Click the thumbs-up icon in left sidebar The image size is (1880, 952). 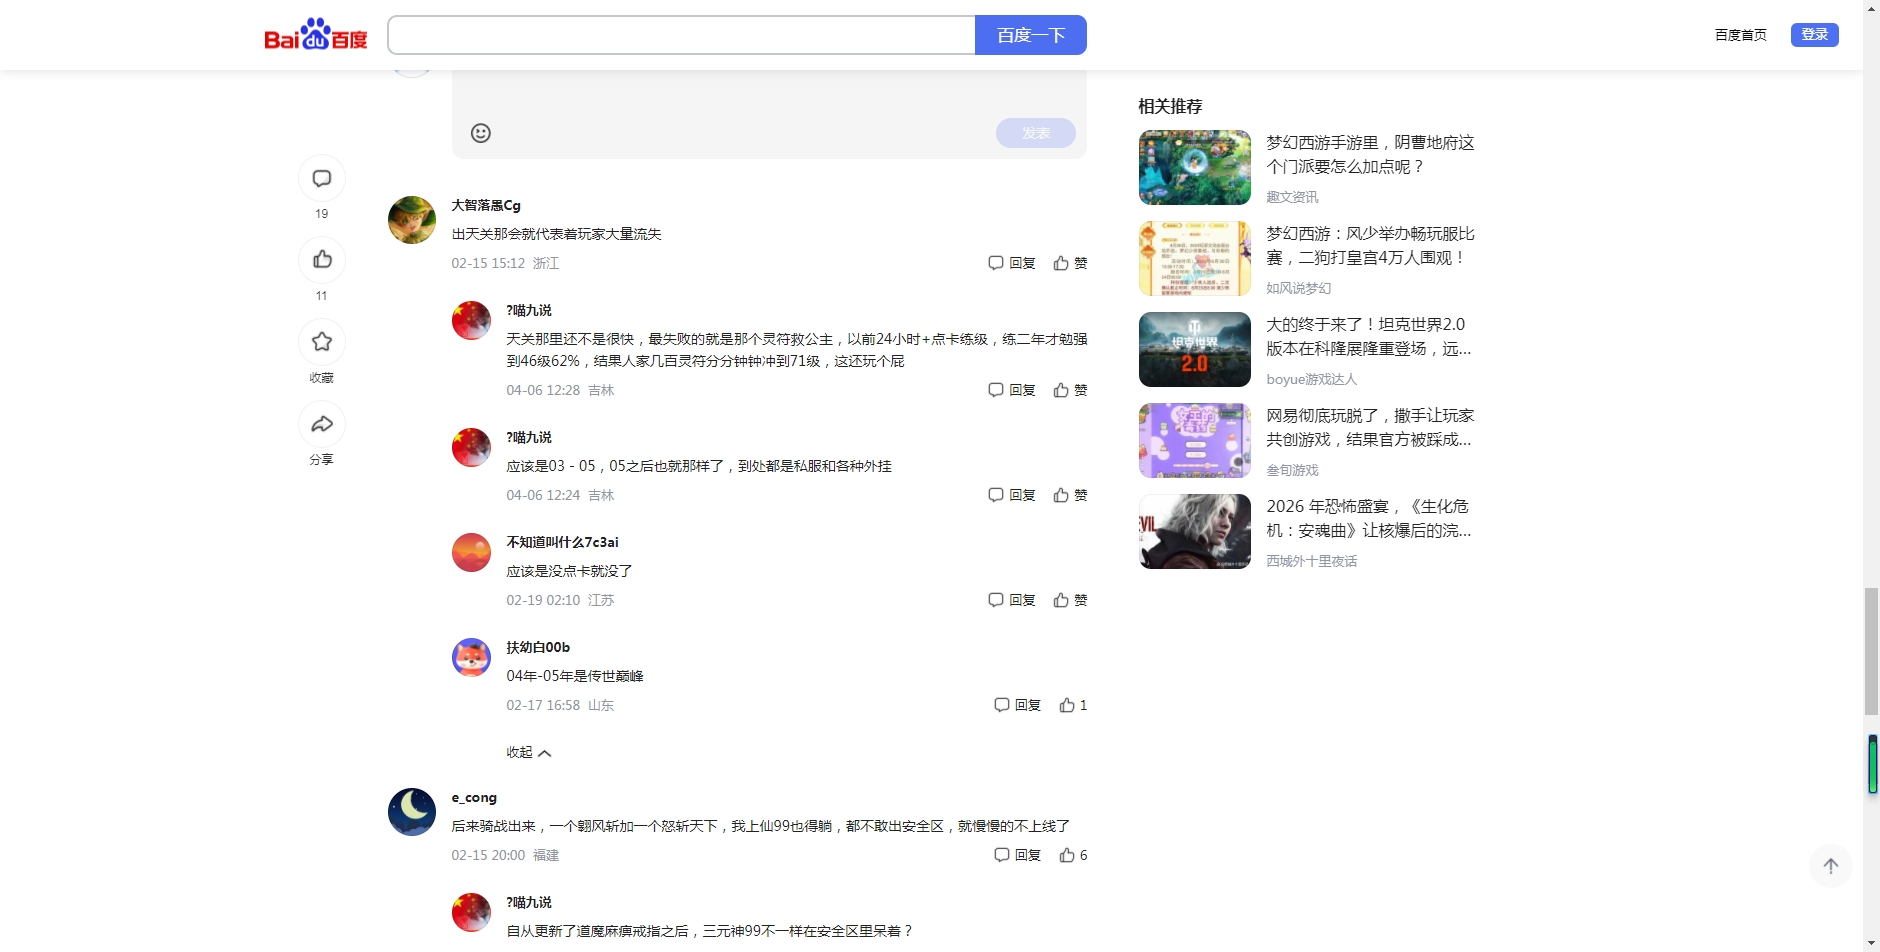tap(321, 260)
